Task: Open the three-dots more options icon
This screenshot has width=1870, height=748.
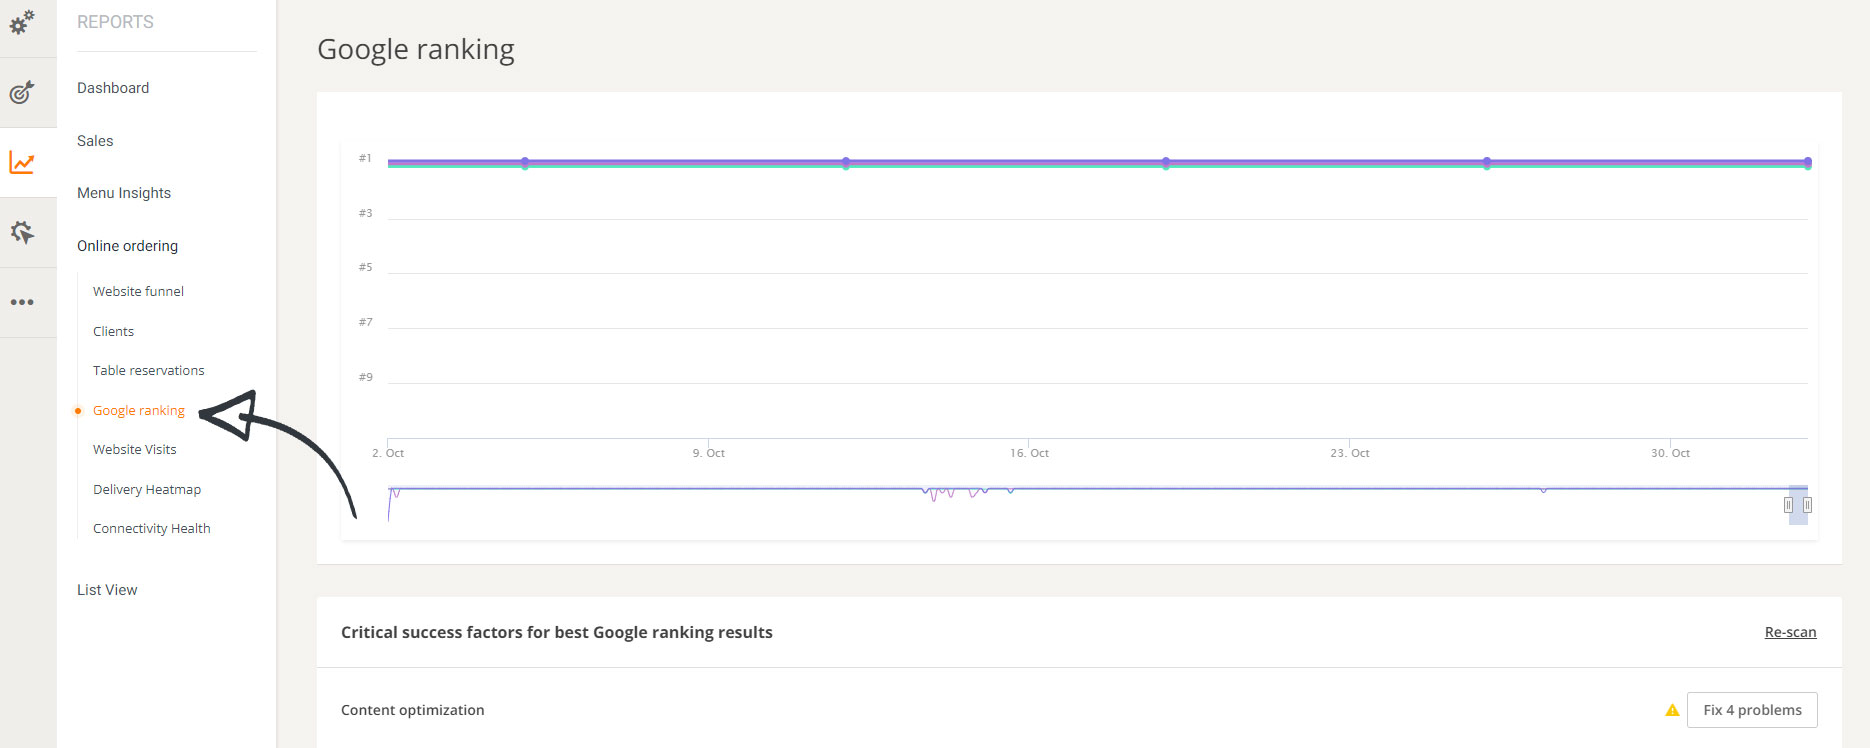Action: point(22,302)
